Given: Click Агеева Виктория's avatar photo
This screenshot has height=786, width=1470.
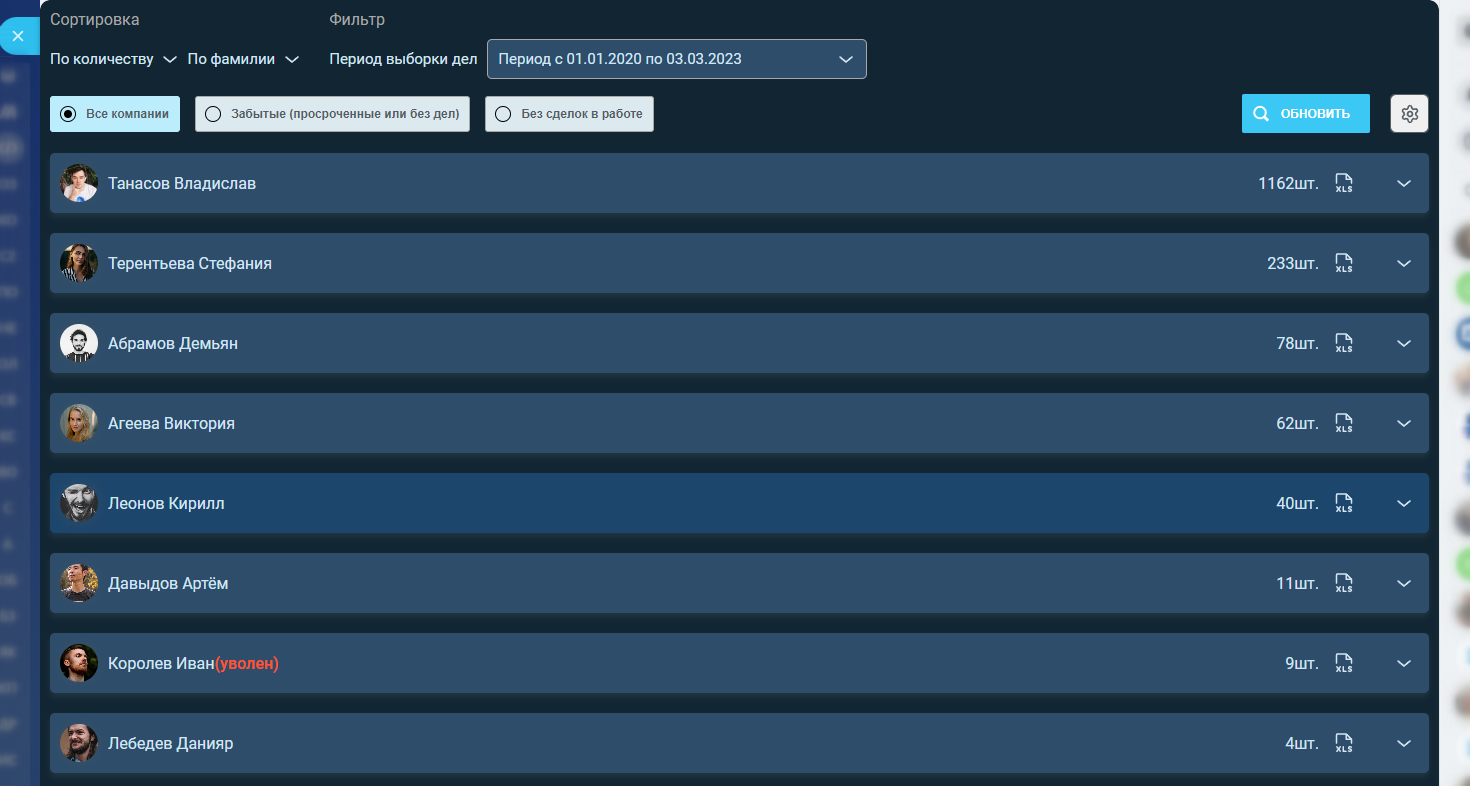Looking at the screenshot, I should click(79, 423).
